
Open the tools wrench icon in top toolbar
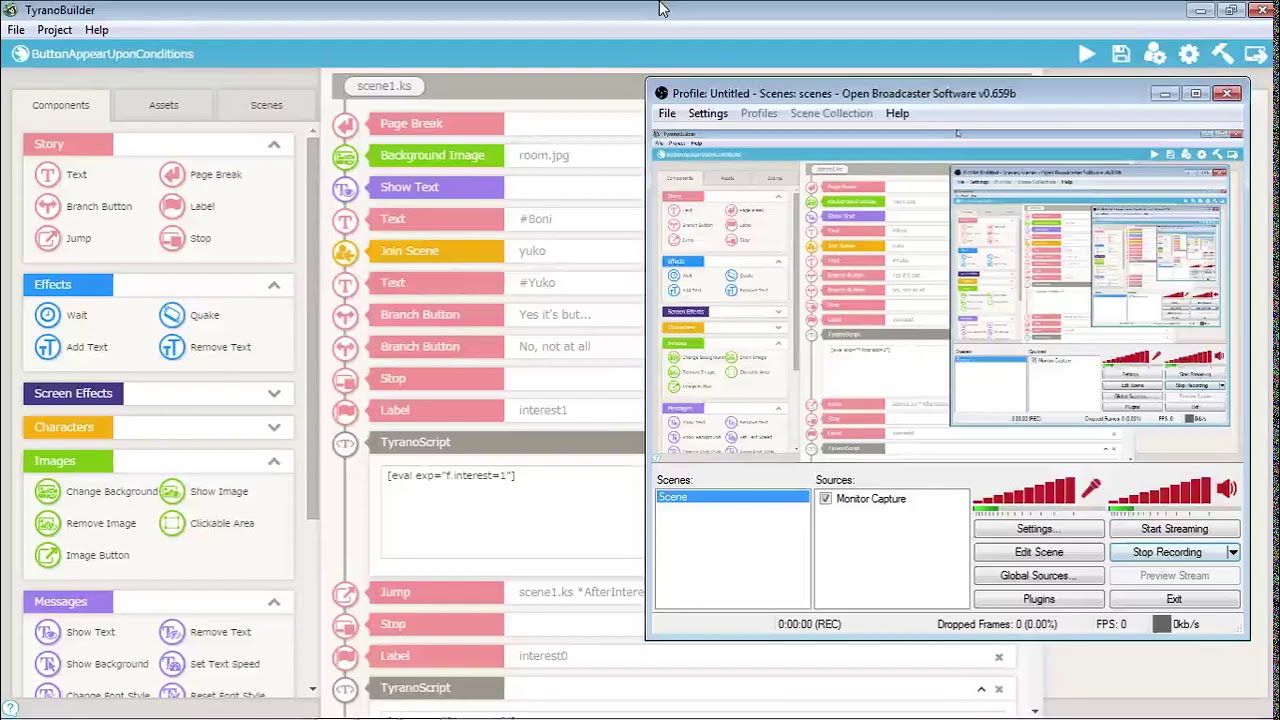[1222, 54]
